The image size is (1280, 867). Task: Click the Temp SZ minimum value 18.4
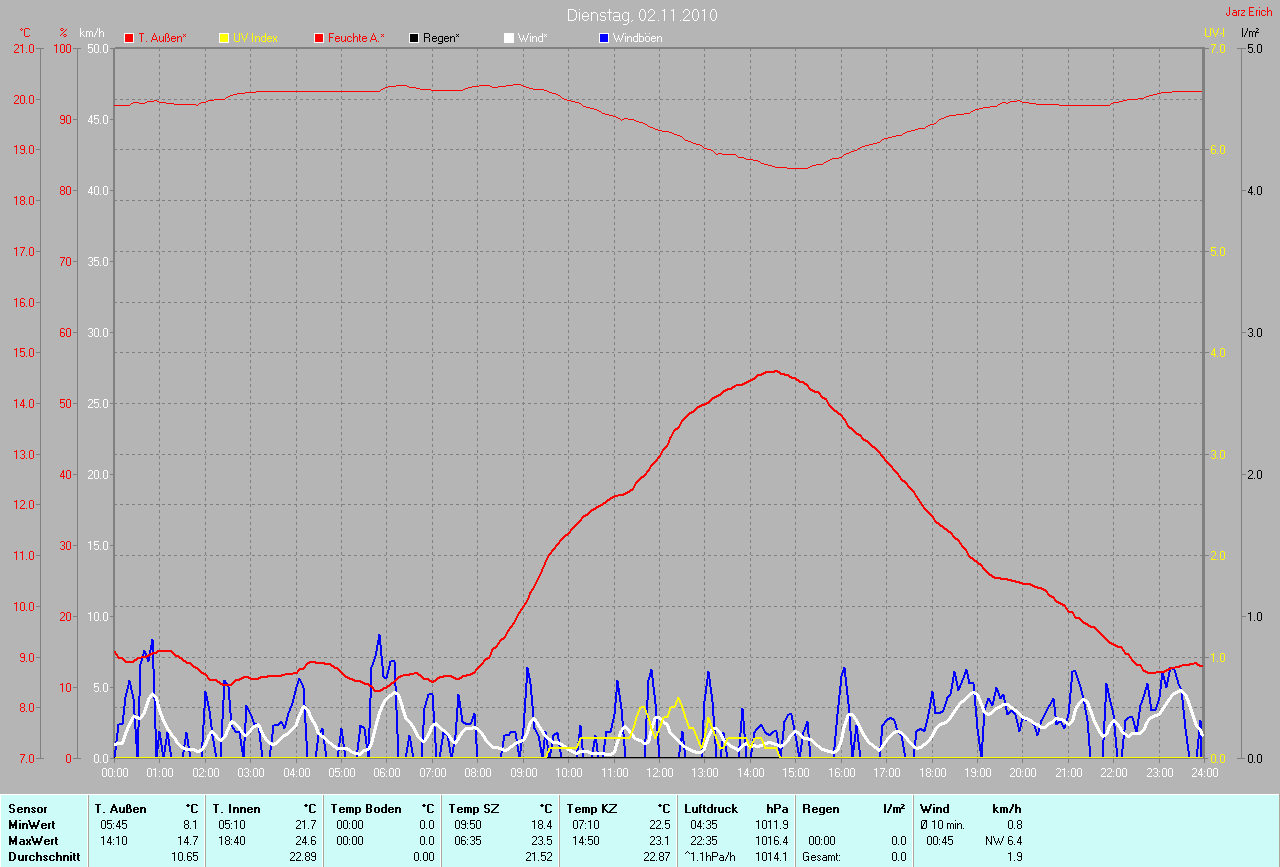[542, 825]
